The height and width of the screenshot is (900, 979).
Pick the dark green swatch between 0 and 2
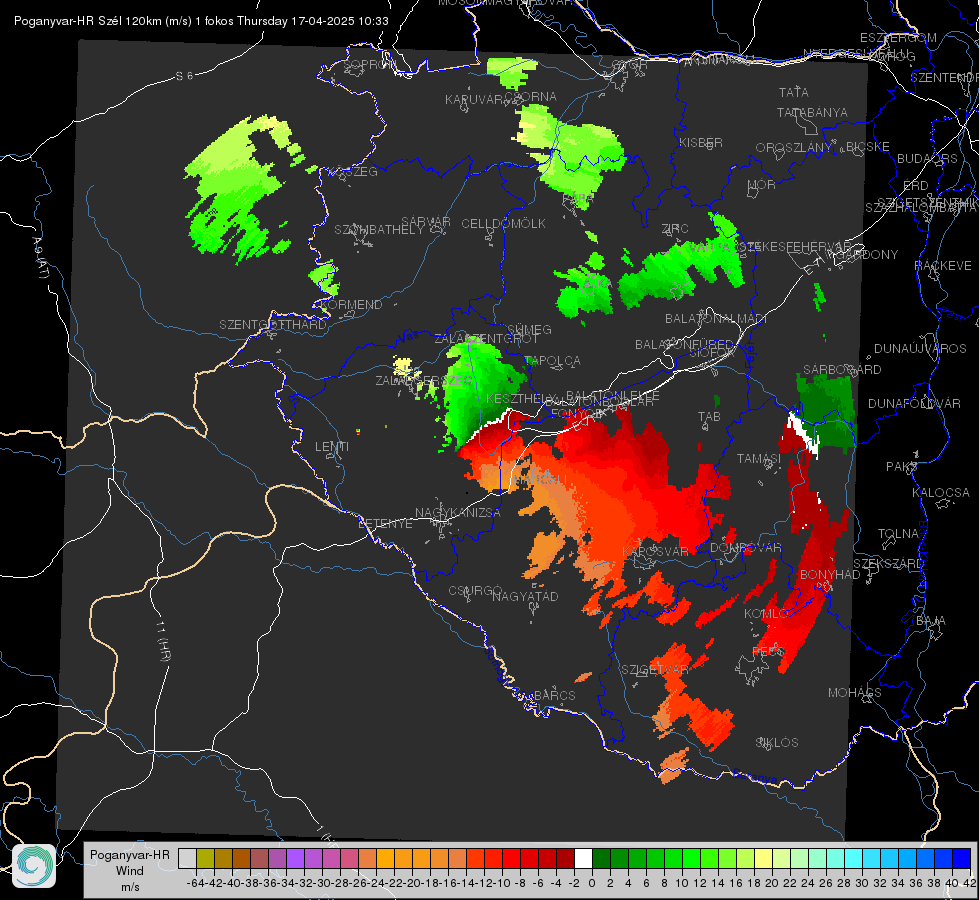pyautogui.click(x=601, y=859)
